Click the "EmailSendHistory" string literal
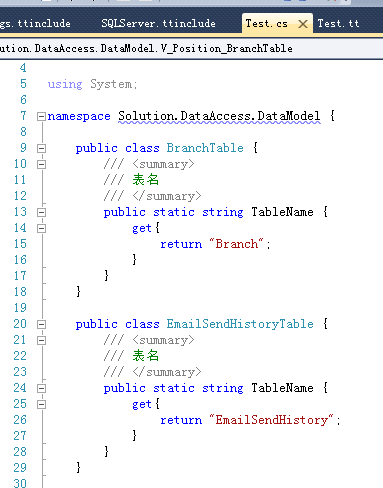Image resolution: width=383 pixels, height=488 pixels. [271, 420]
